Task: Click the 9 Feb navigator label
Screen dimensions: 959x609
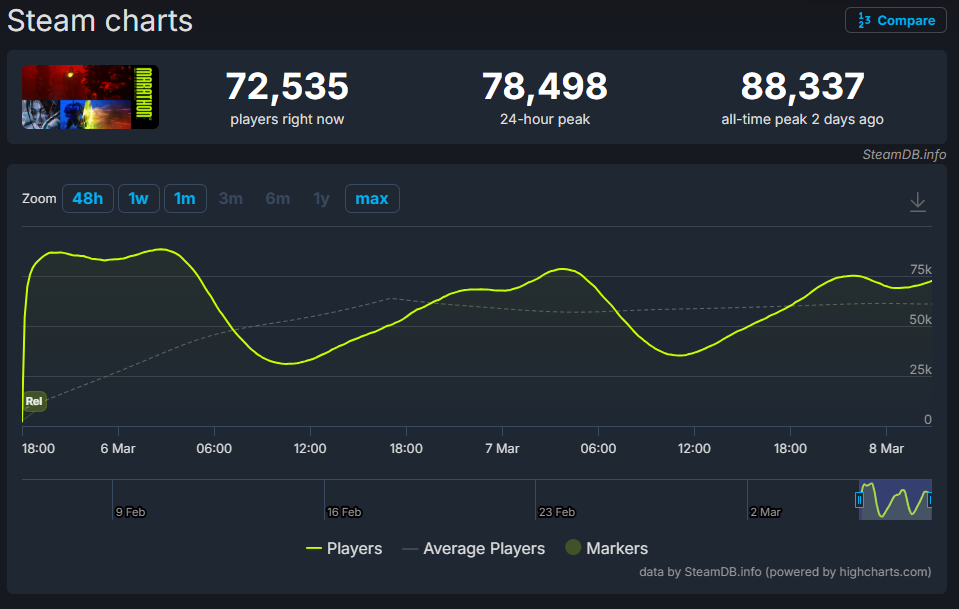Action: click(x=130, y=512)
